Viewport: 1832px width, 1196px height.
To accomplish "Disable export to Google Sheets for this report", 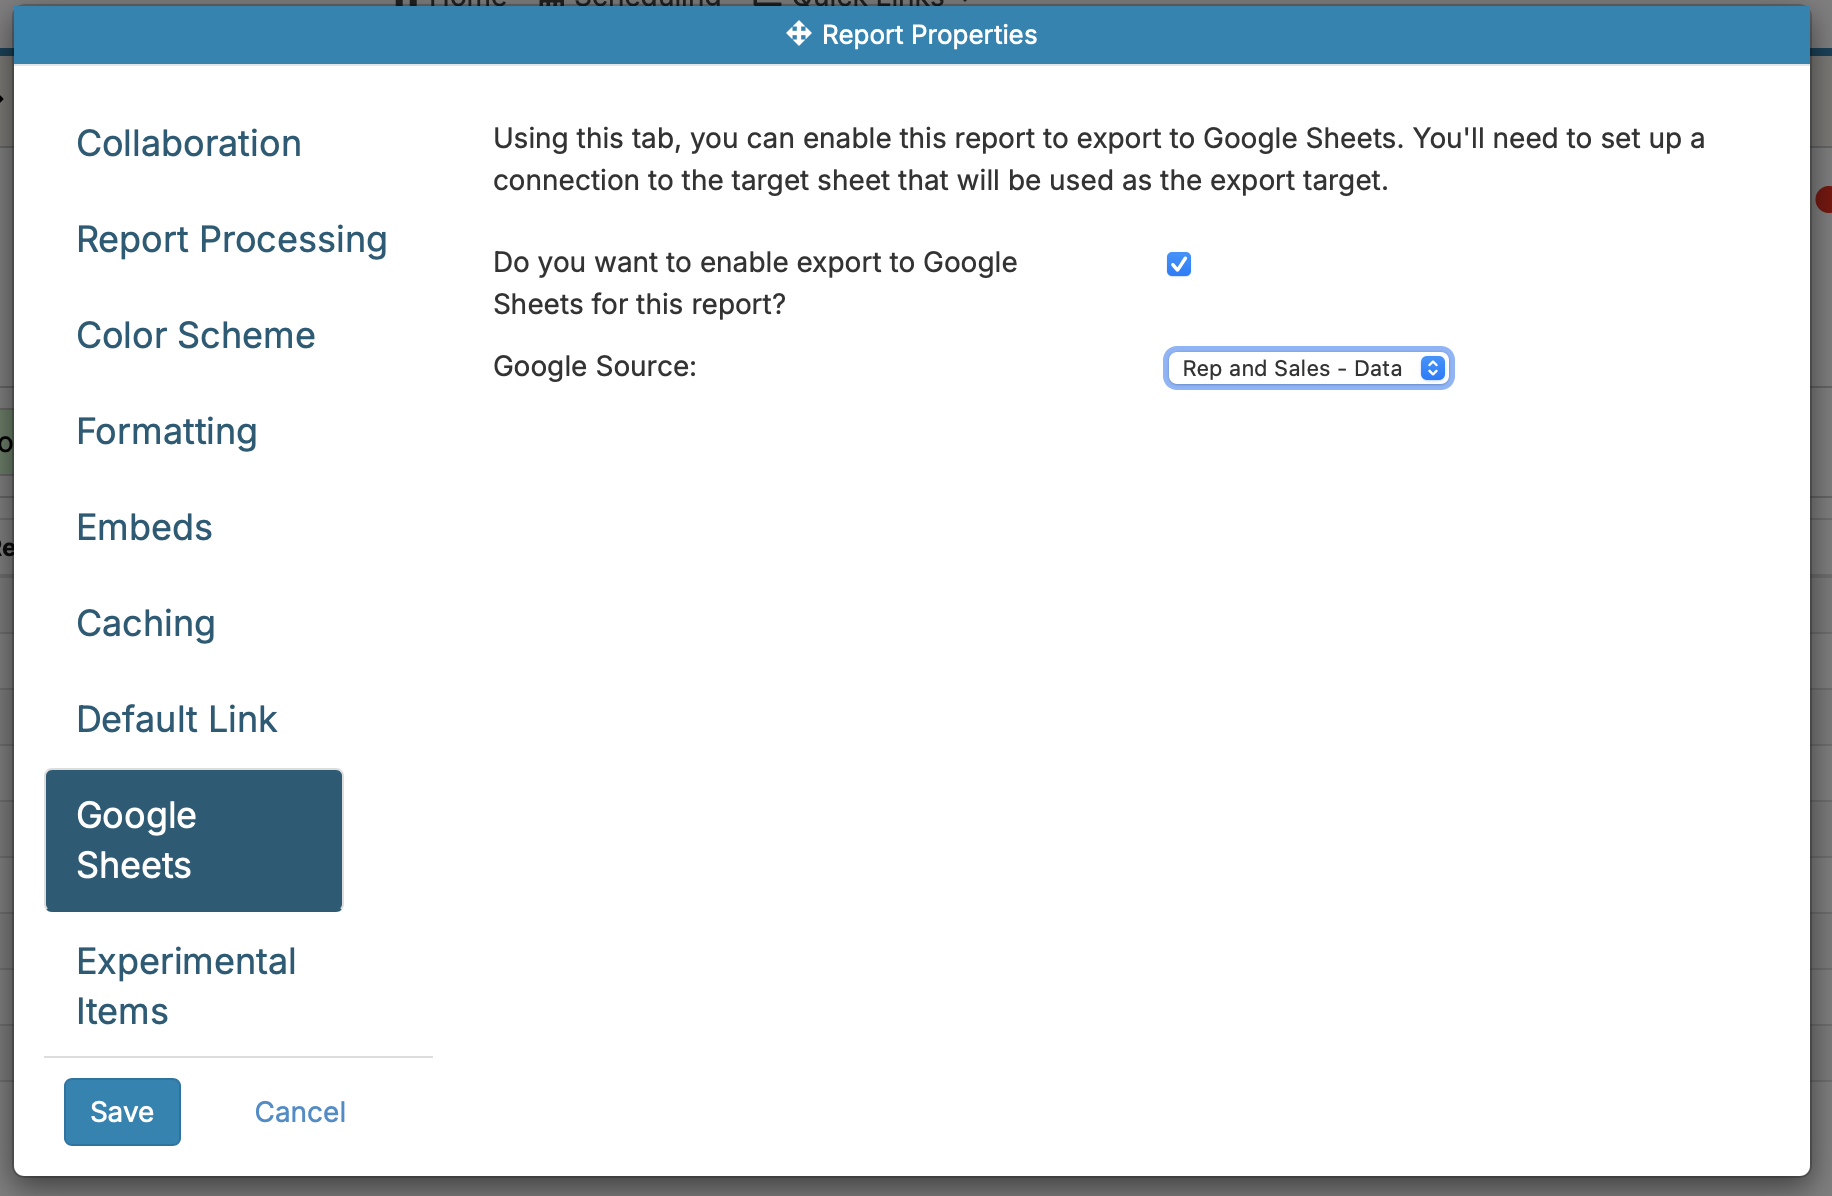I will [x=1178, y=264].
